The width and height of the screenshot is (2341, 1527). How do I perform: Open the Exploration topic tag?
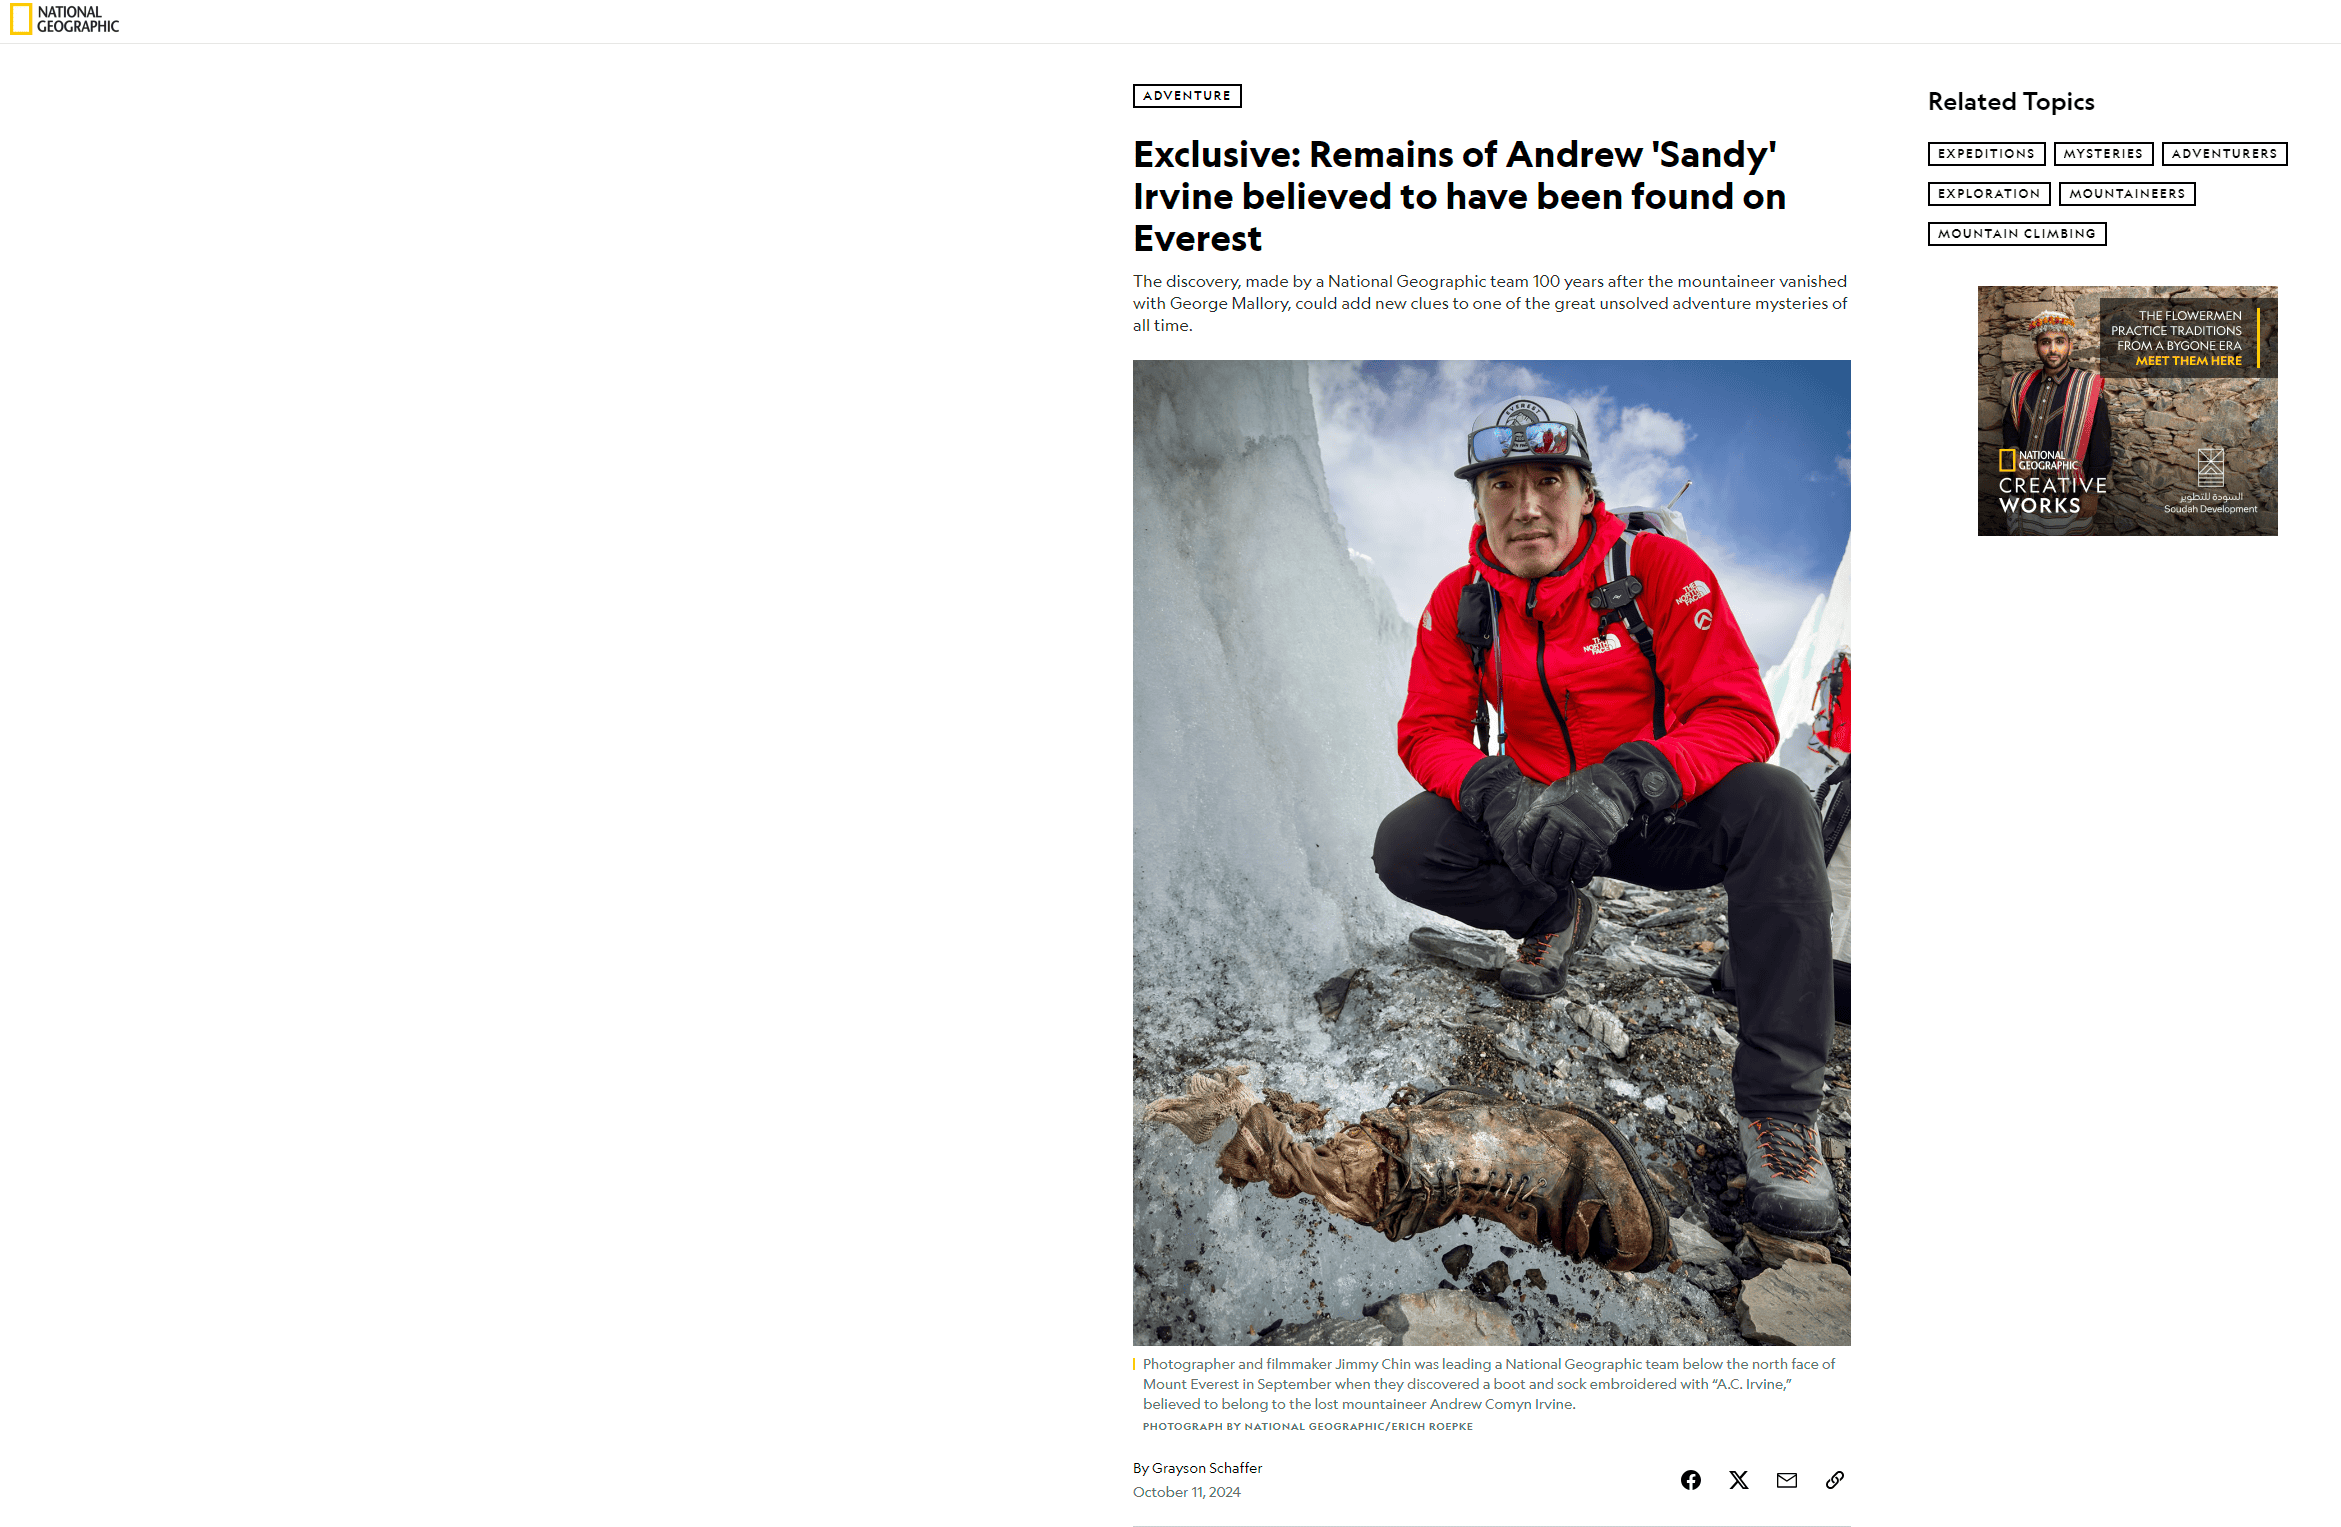1989,194
